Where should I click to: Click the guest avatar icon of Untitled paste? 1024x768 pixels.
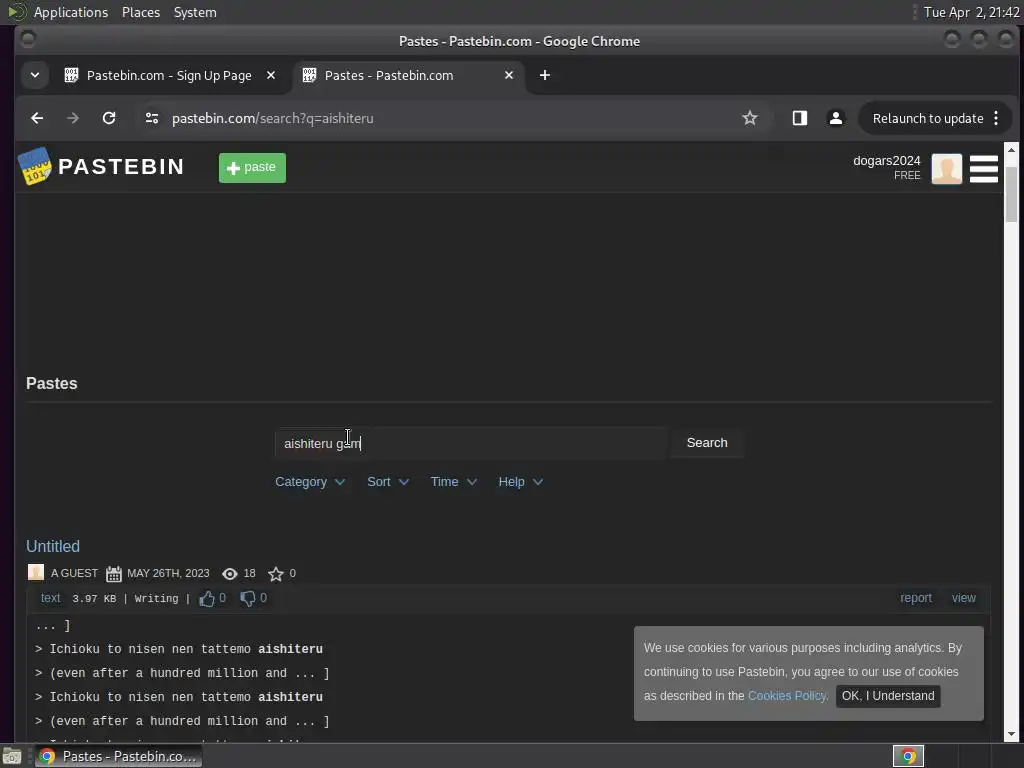(x=36, y=573)
